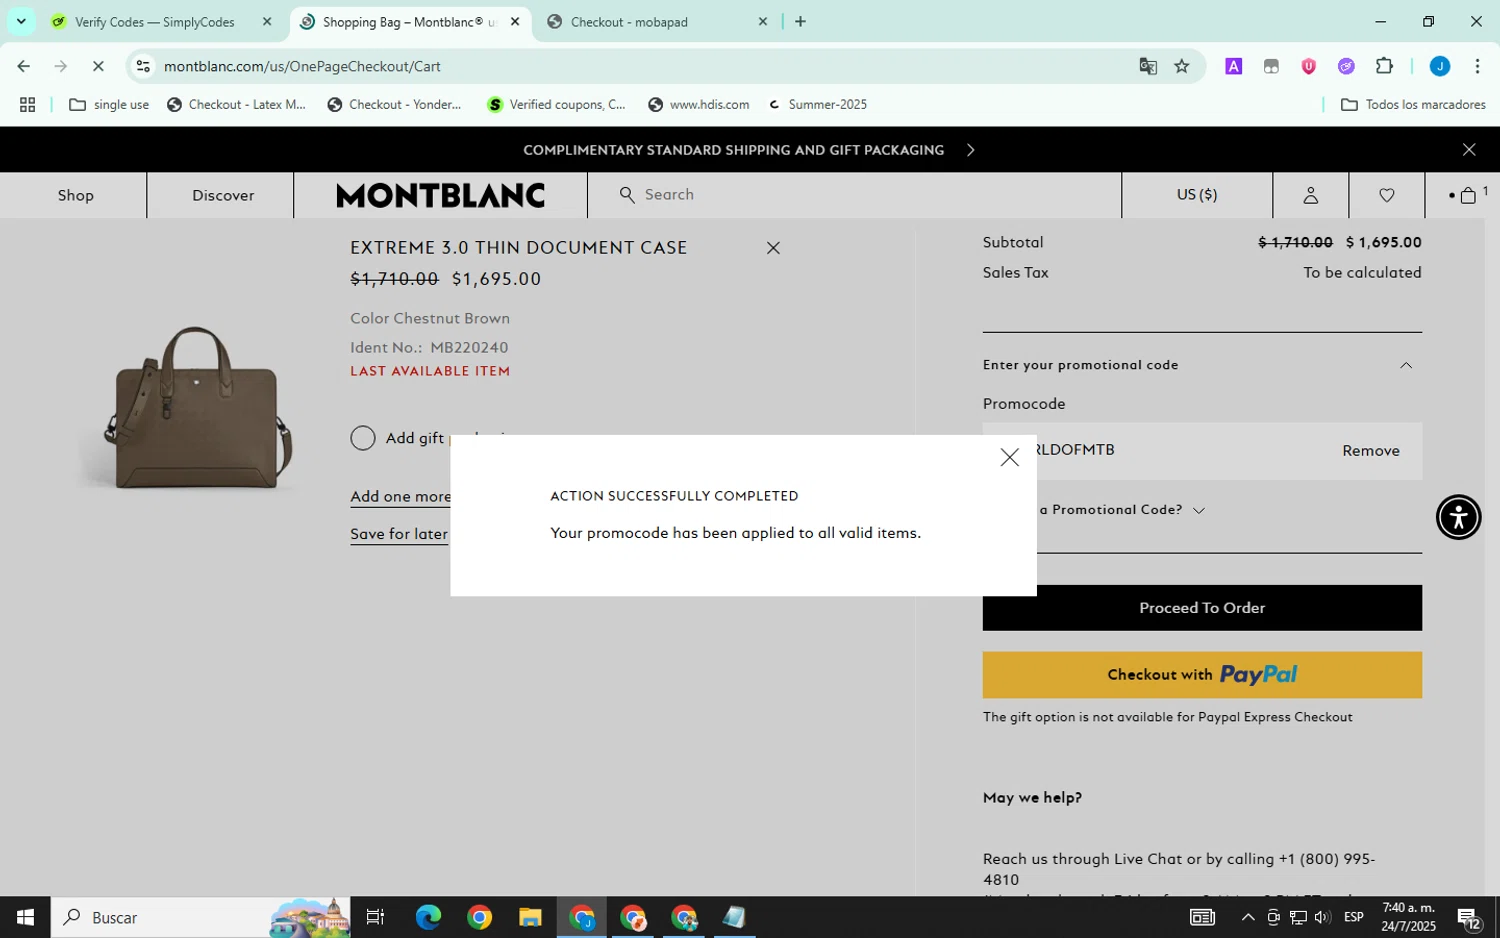Screen dimensions: 1500x938
Task: Stop loading the page
Action: coord(98,66)
